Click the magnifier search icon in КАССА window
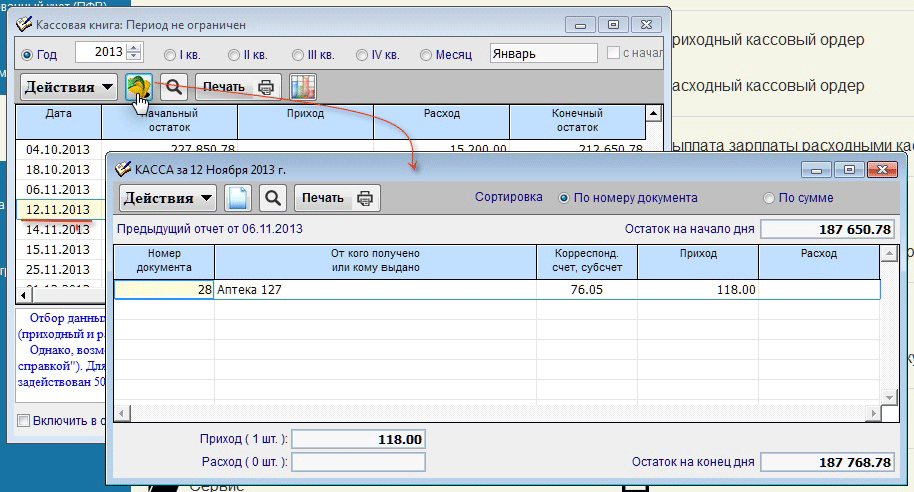Screen dimensions: 914x492 (273, 198)
